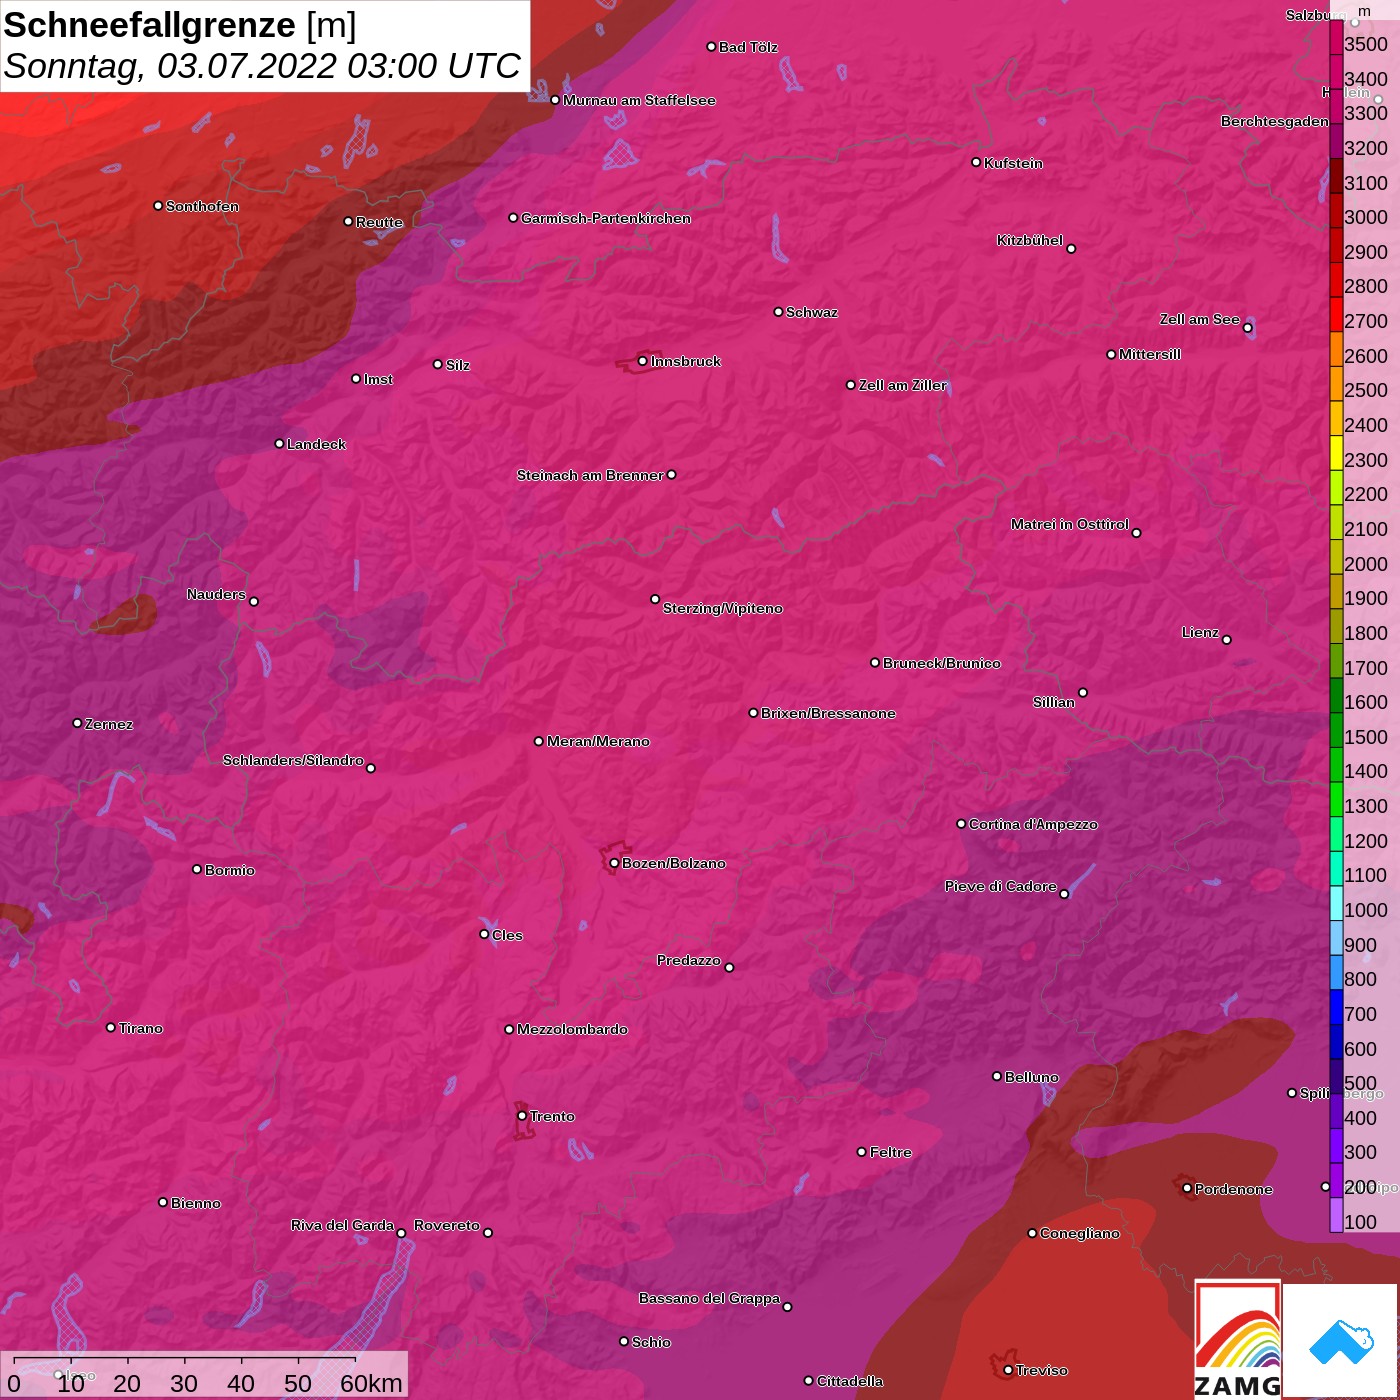Click the Trento city marker dot
1400x1400 pixels.
pyautogui.click(x=522, y=1116)
